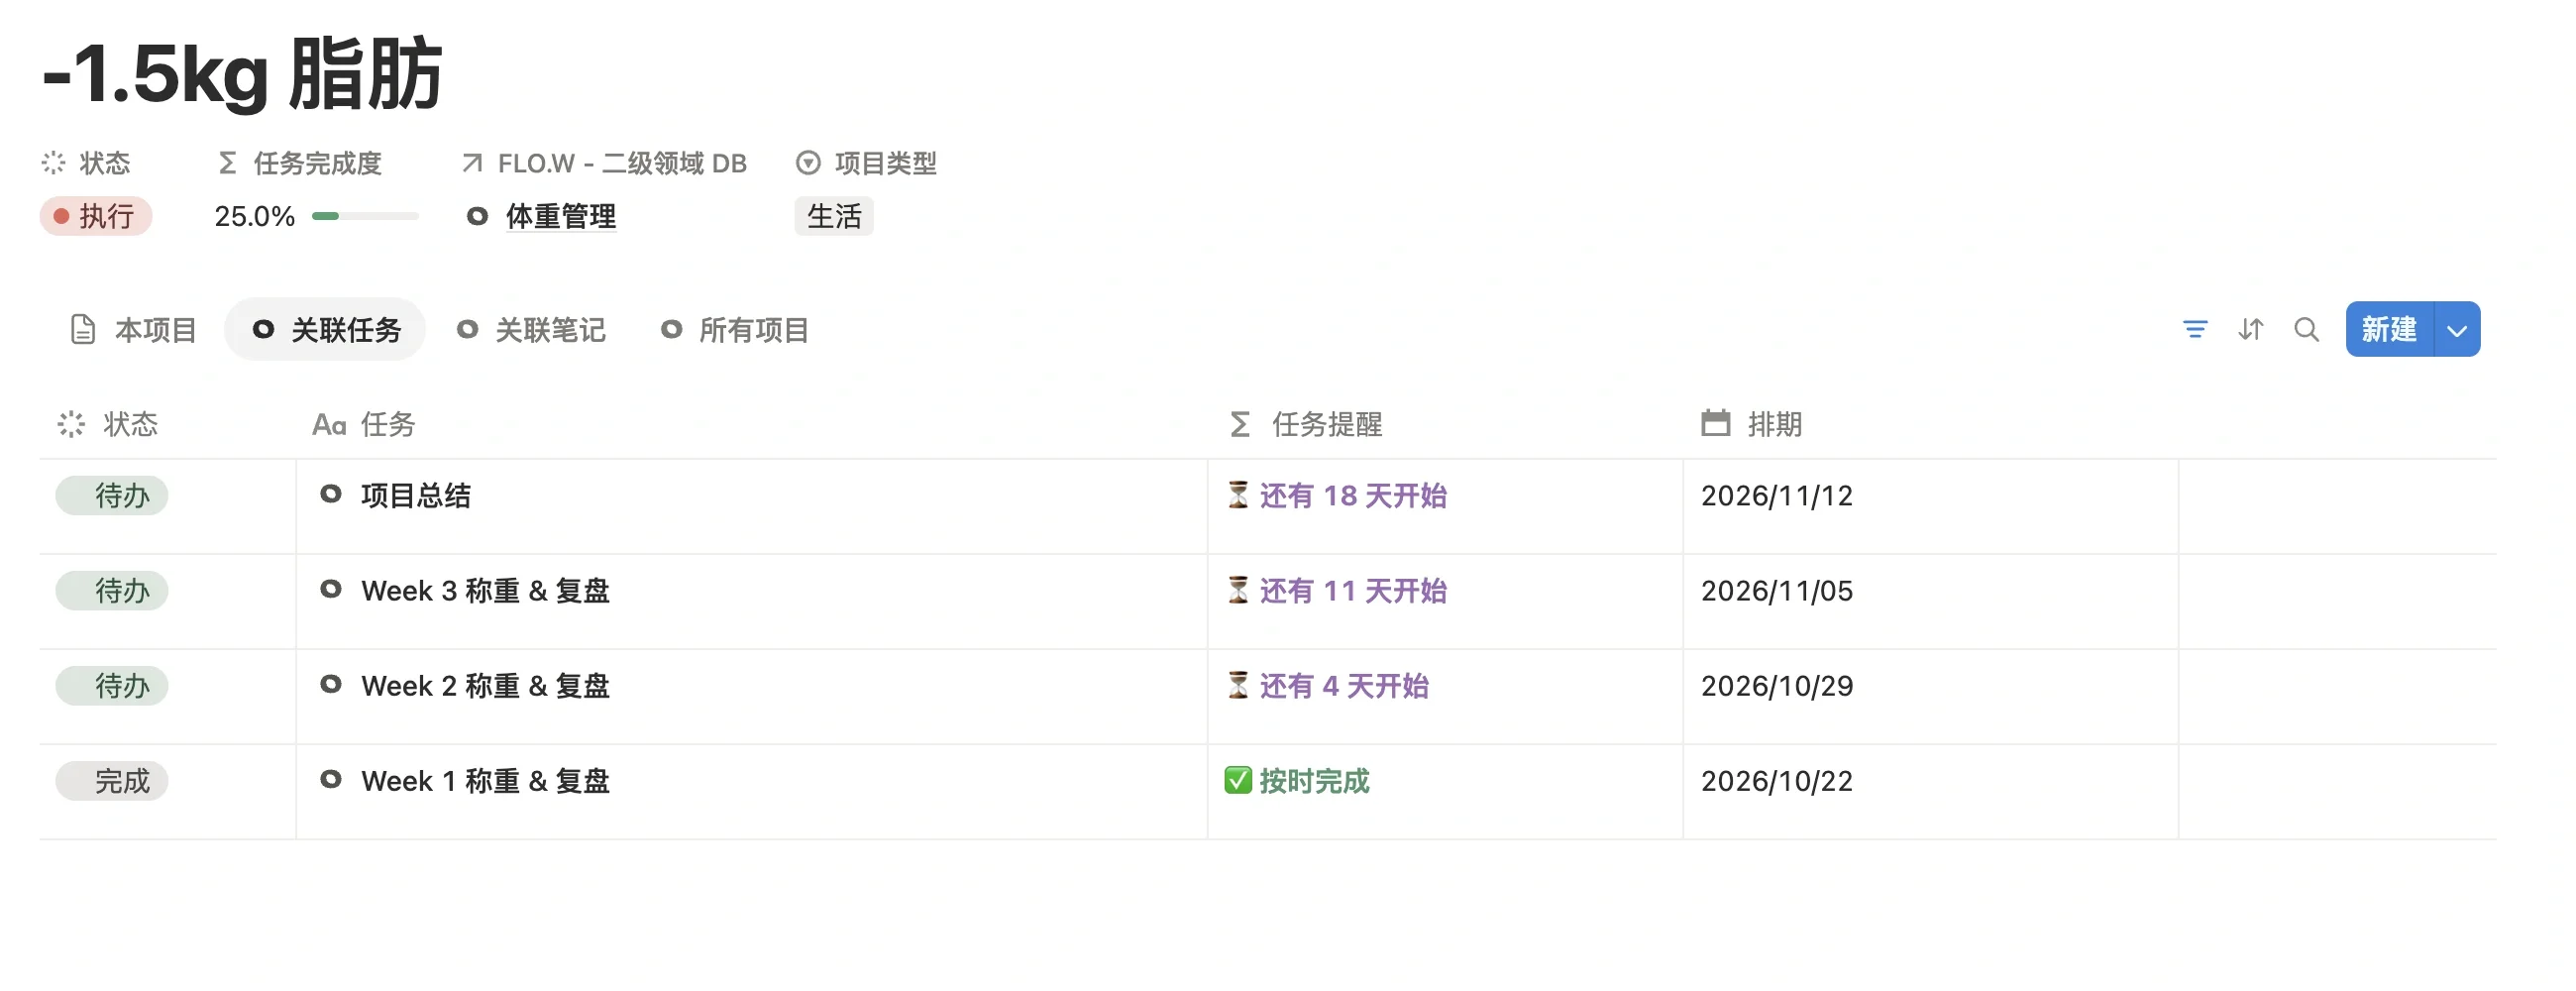
Task: Switch to the 本项目 tab
Action: coord(133,329)
